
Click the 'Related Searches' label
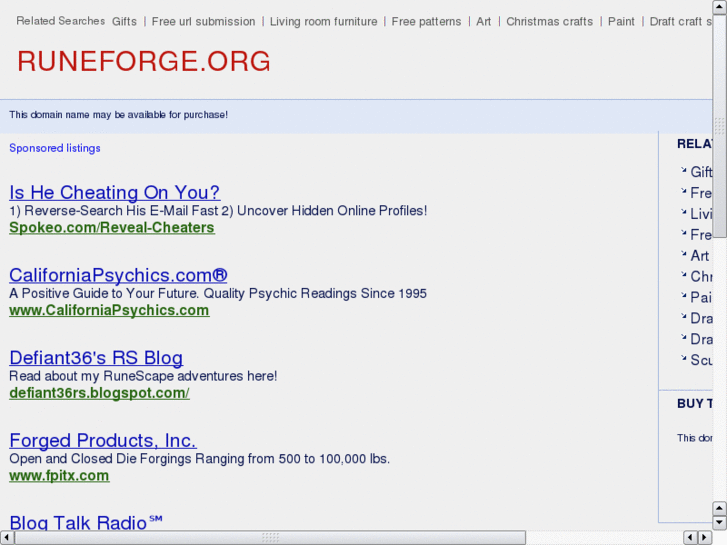coord(61,21)
